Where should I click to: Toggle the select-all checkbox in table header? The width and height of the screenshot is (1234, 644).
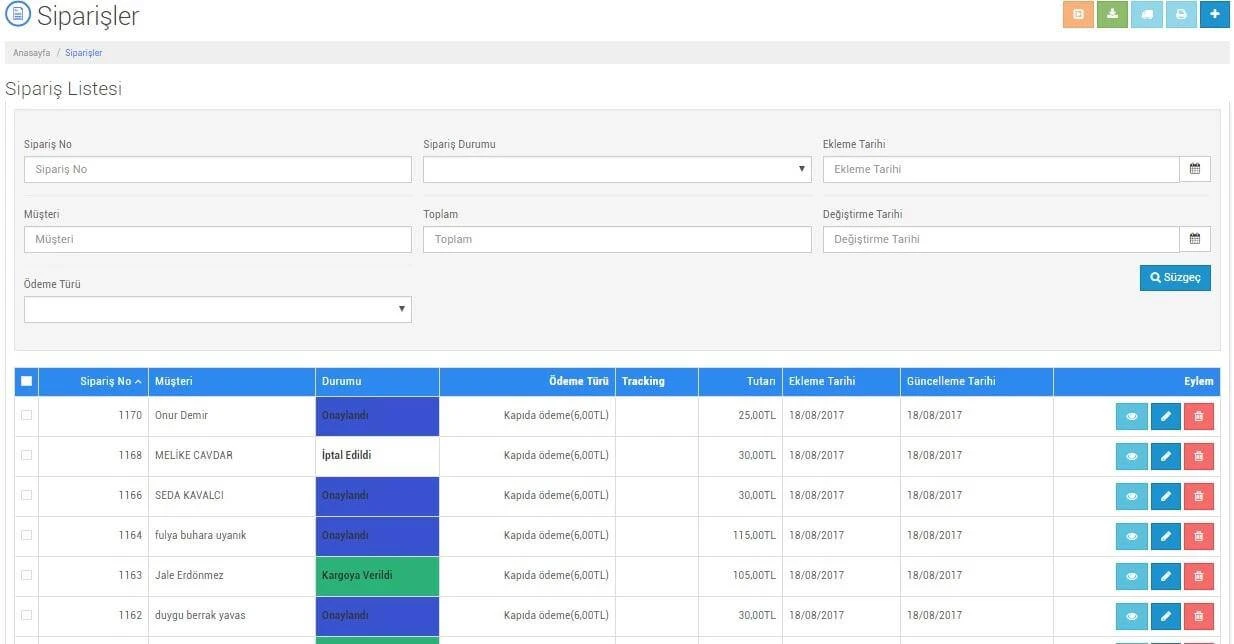coord(26,381)
